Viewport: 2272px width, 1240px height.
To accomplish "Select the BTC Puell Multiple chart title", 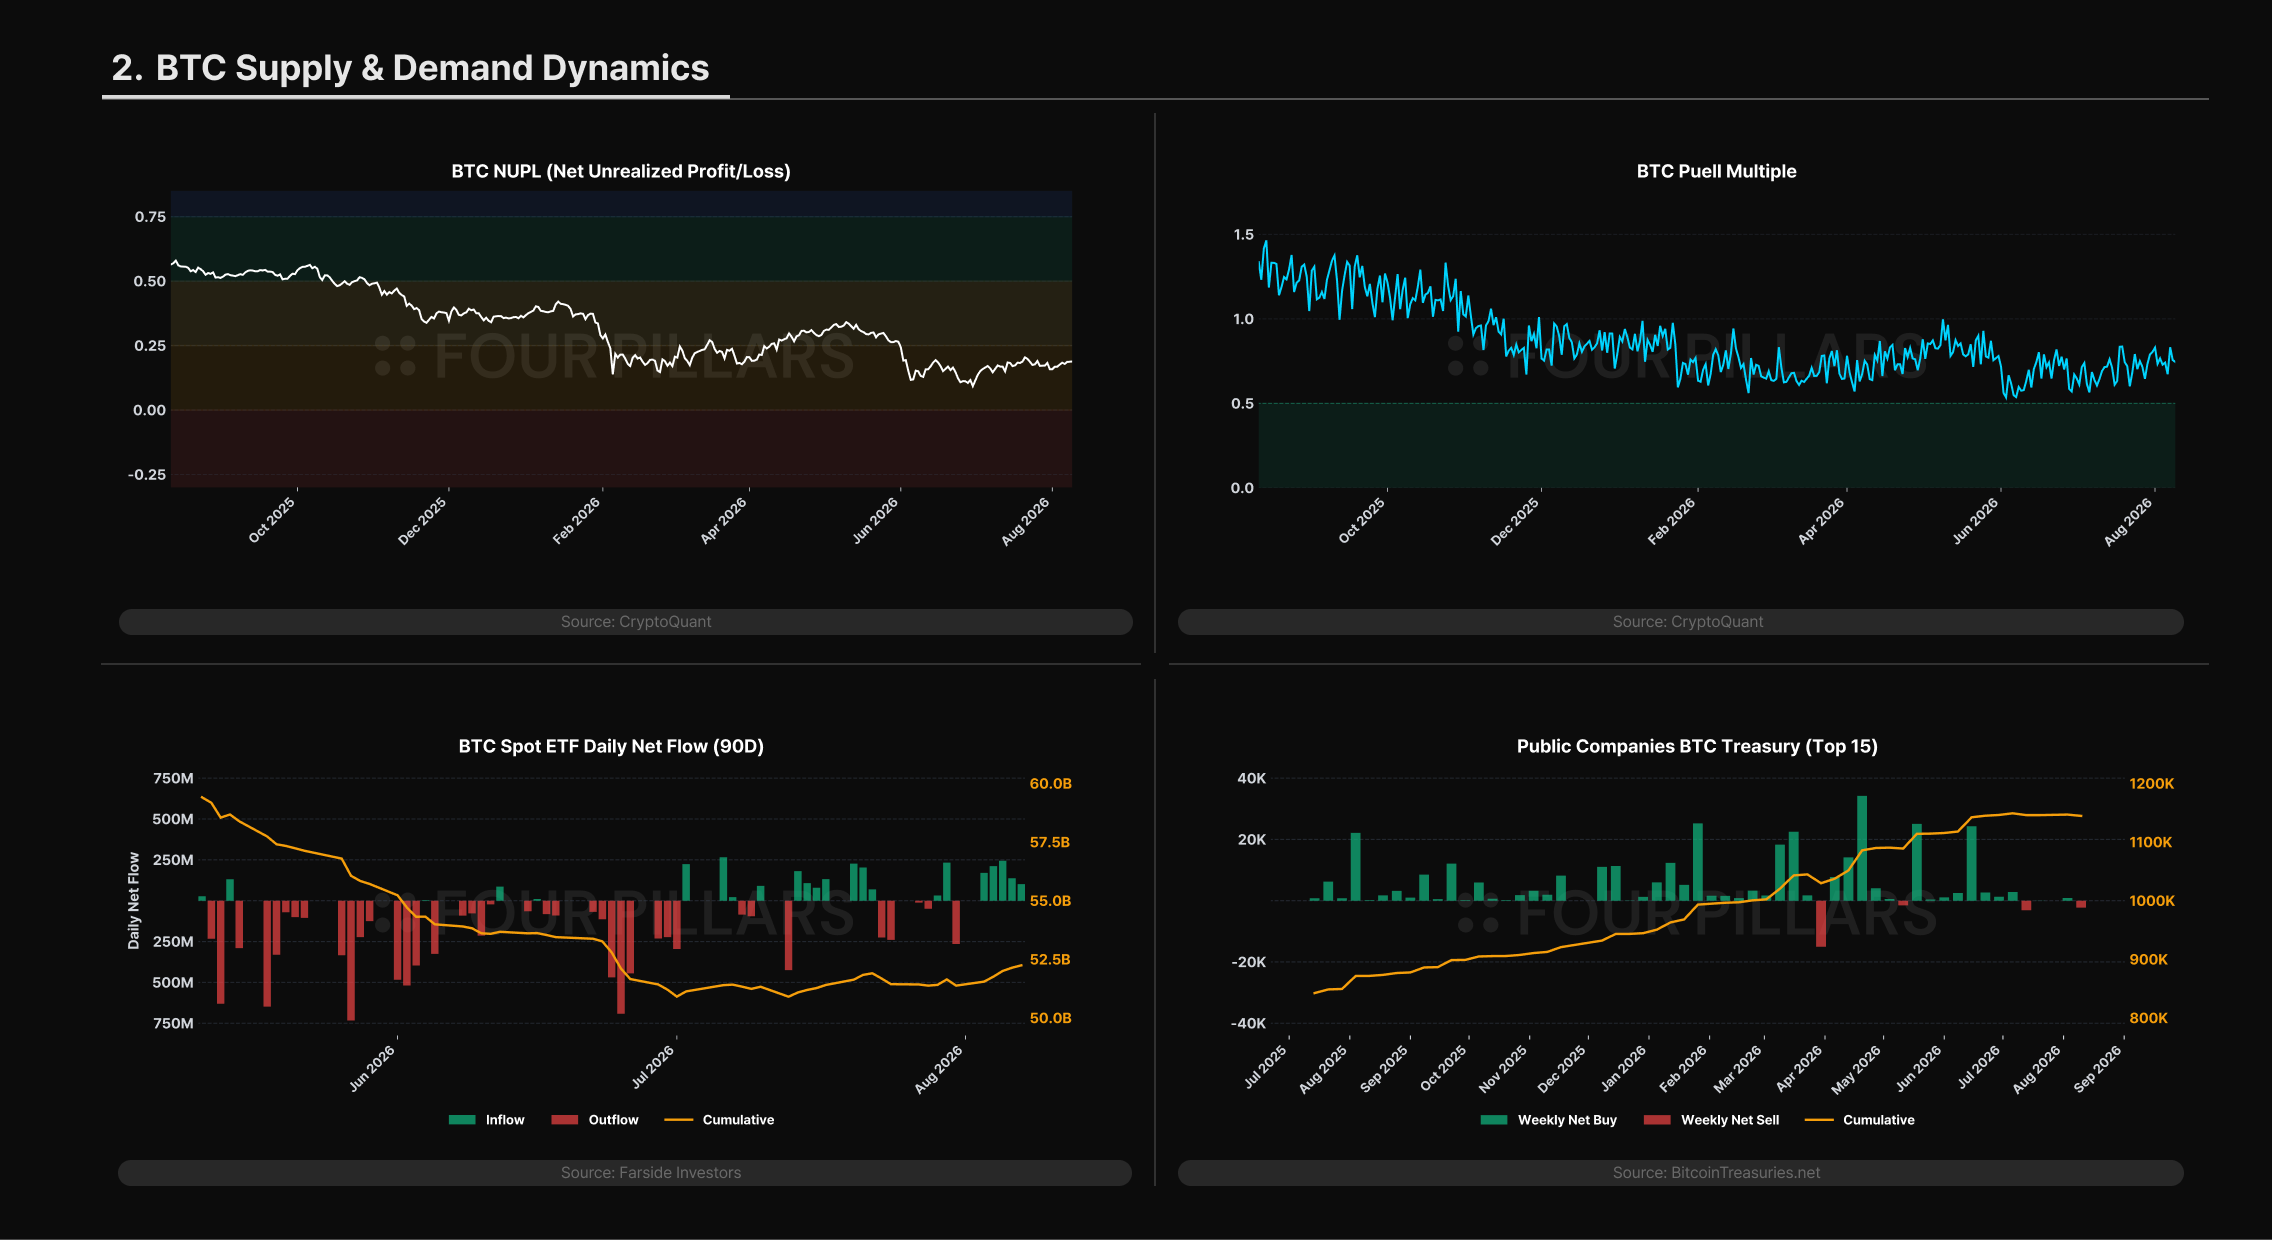I will click(1716, 171).
